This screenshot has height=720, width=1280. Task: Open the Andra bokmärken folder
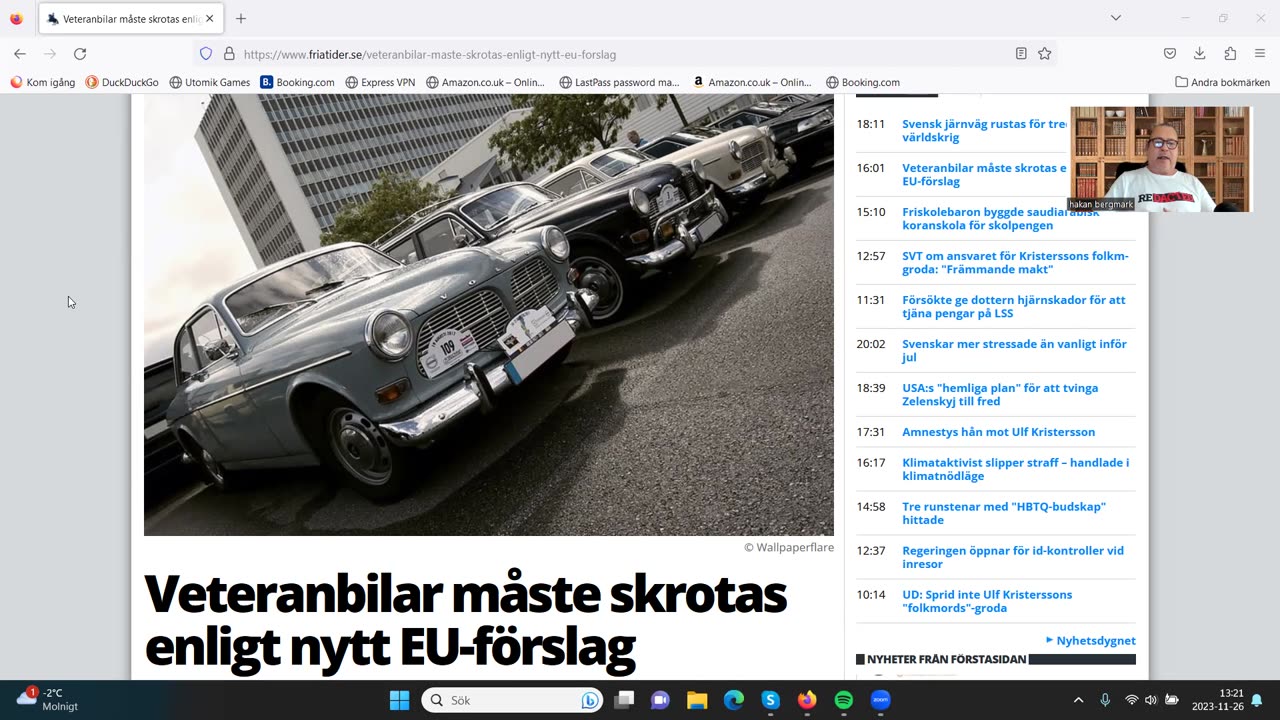pos(1222,82)
